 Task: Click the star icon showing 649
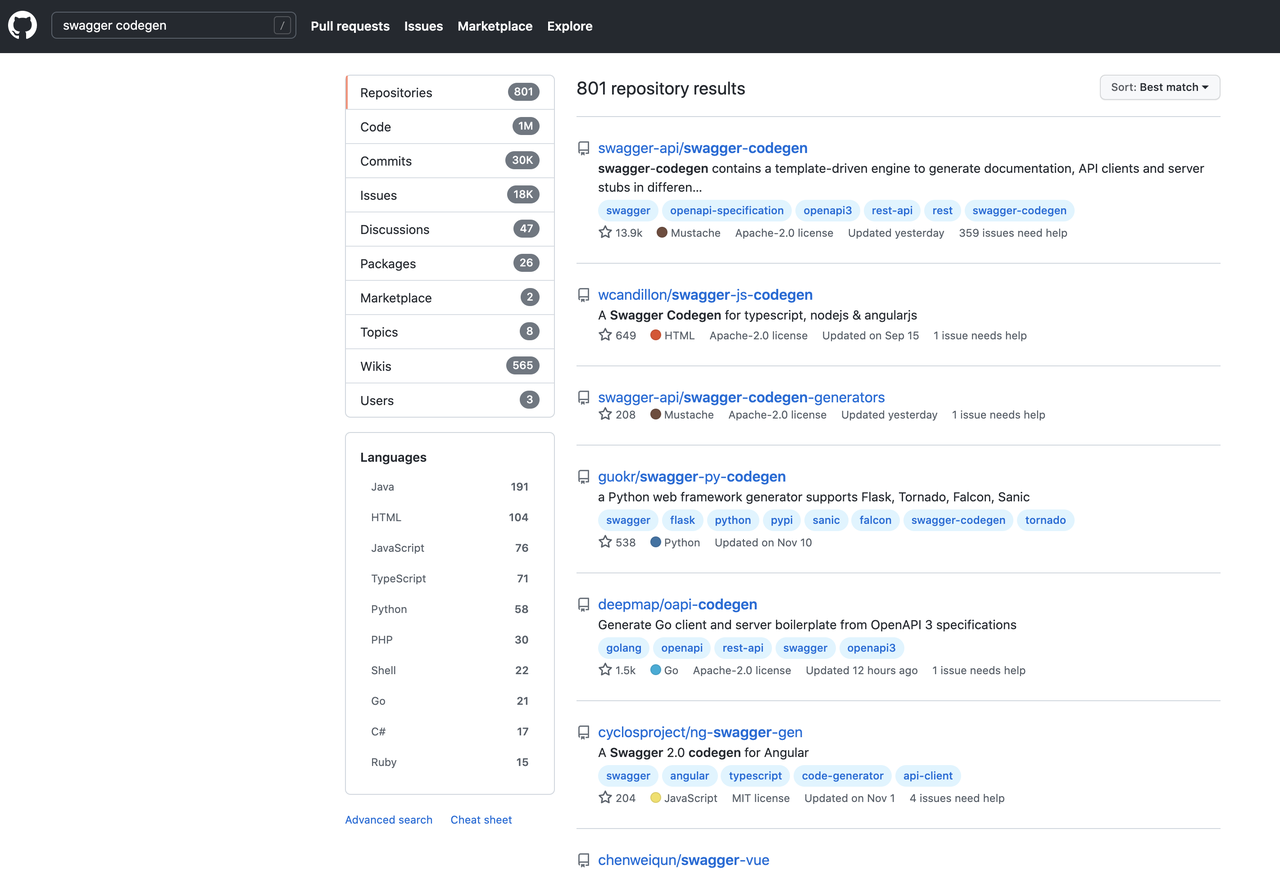click(605, 335)
